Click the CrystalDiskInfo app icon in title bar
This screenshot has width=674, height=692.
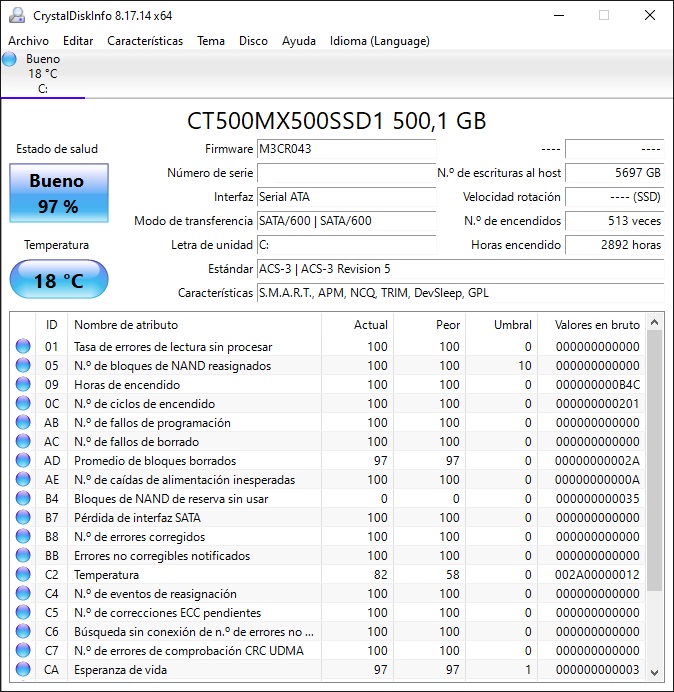tap(17, 15)
